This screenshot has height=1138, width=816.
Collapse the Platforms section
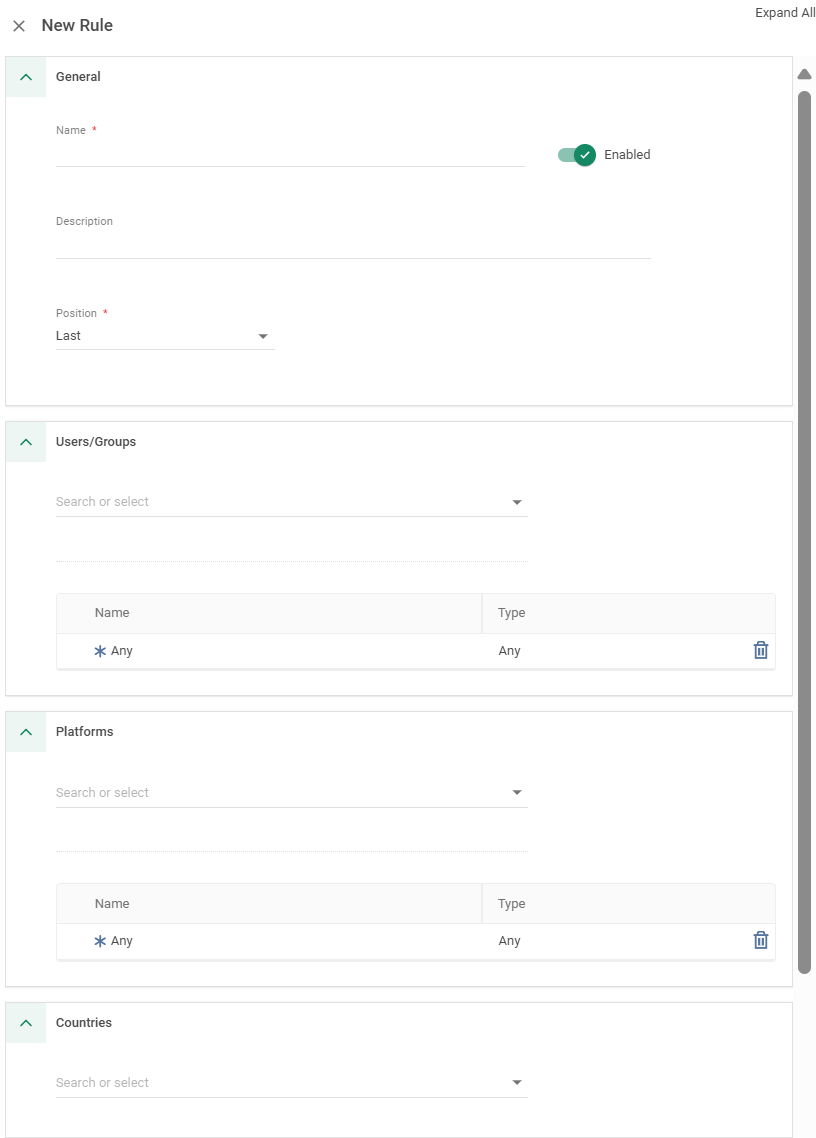[26, 732]
